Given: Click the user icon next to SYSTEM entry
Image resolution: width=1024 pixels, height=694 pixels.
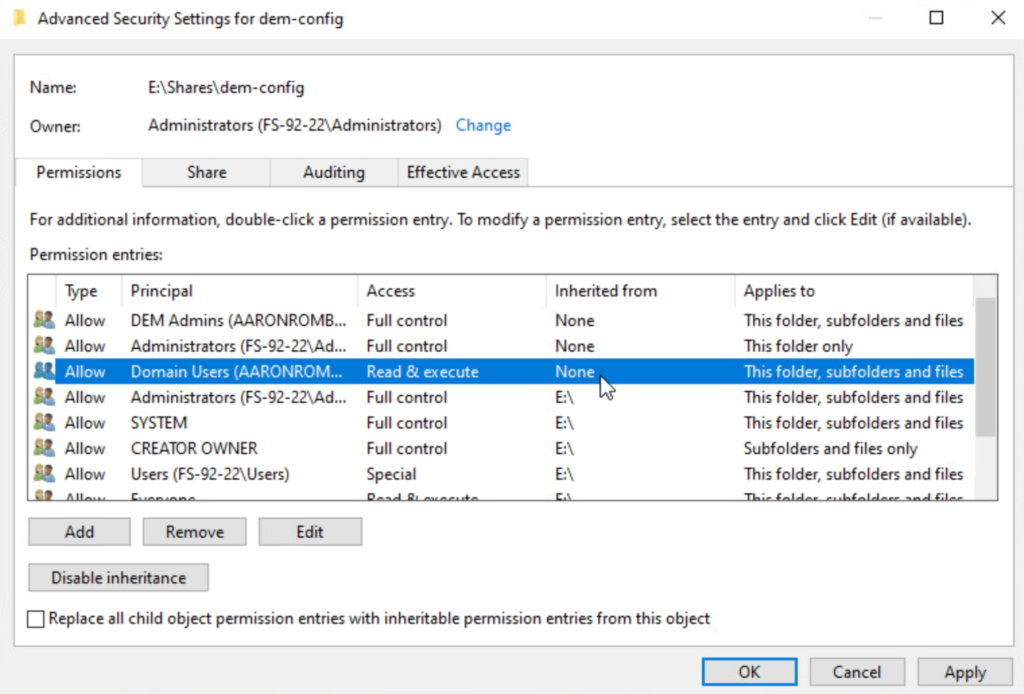Looking at the screenshot, I should tap(43, 423).
